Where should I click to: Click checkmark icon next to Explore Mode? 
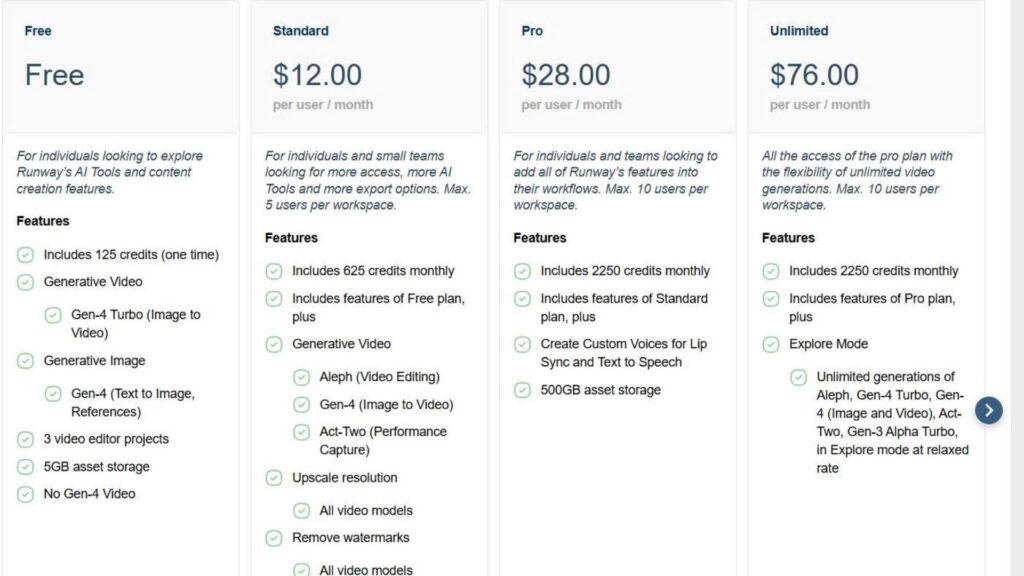(770, 344)
